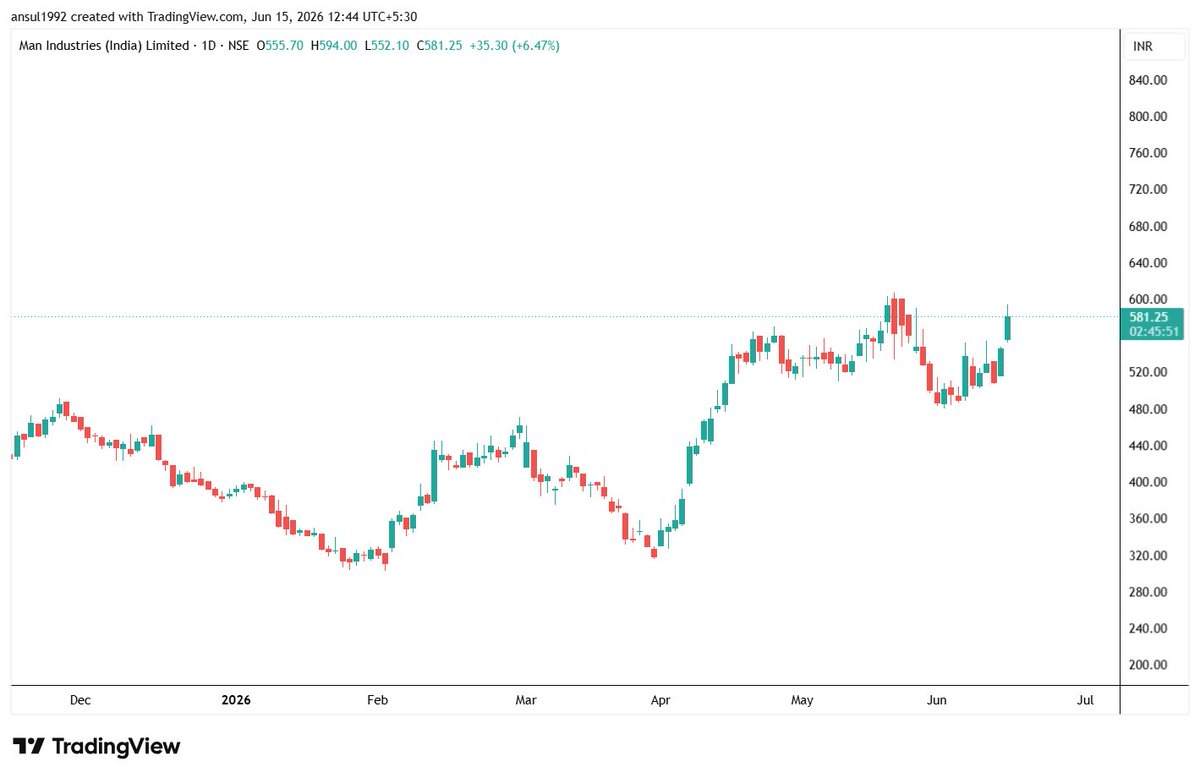
Task: Click the Man Industries (India) Limited title
Action: point(105,46)
